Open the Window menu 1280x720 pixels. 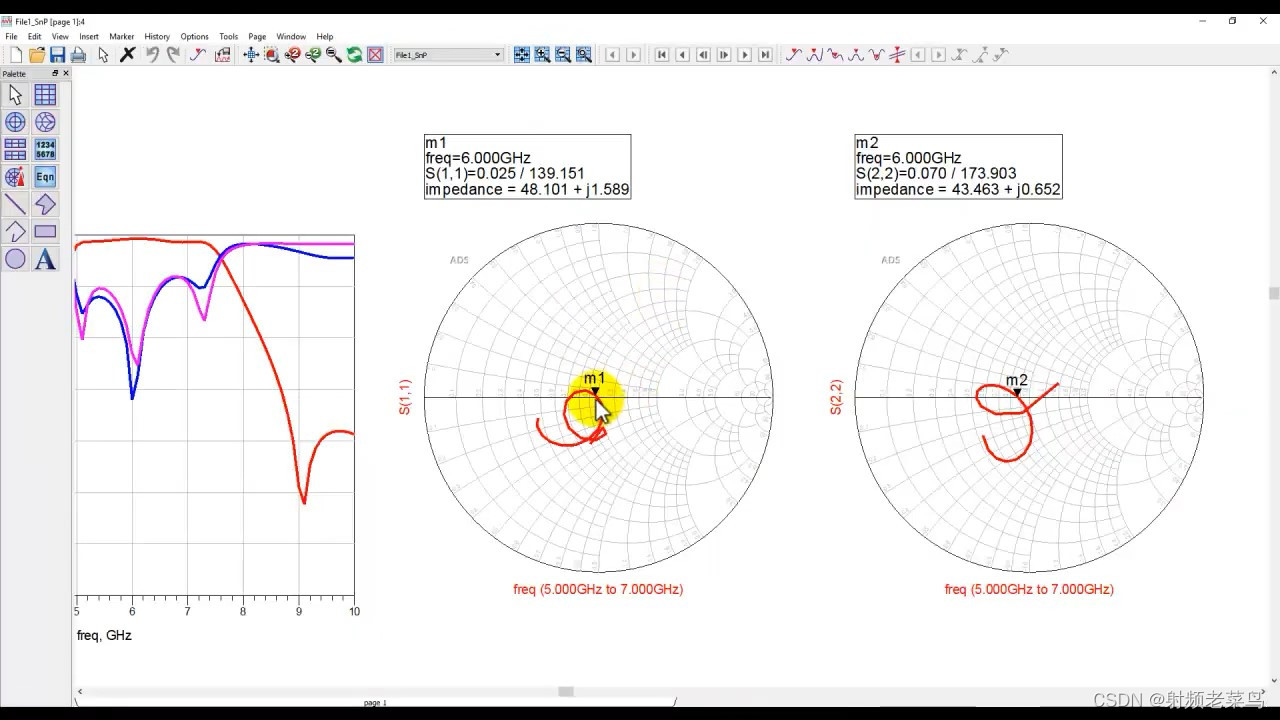tap(291, 37)
